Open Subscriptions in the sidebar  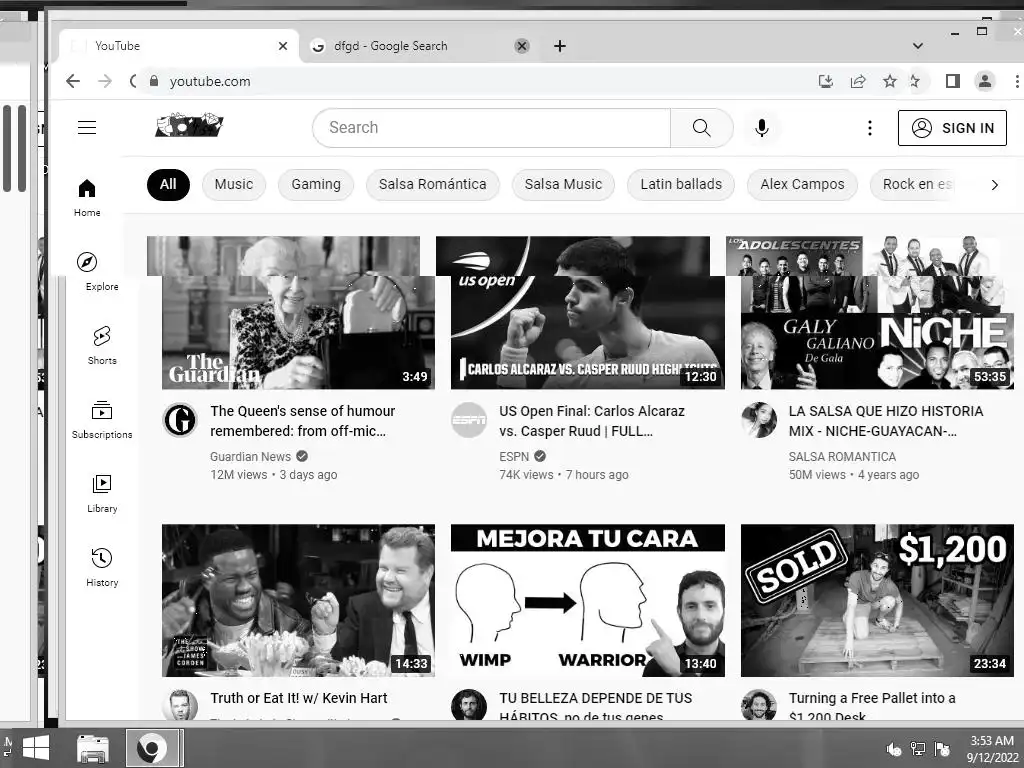click(x=102, y=420)
